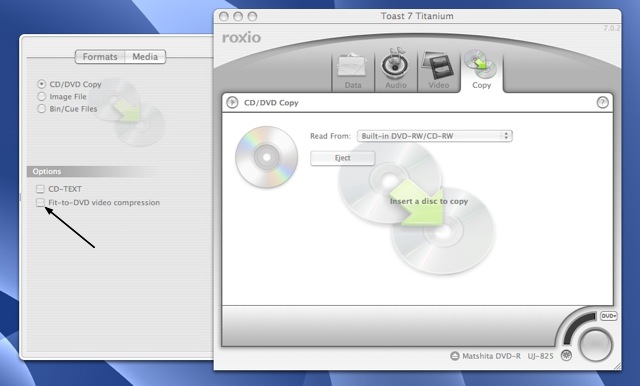Open the DVD media type selector

tap(609, 316)
